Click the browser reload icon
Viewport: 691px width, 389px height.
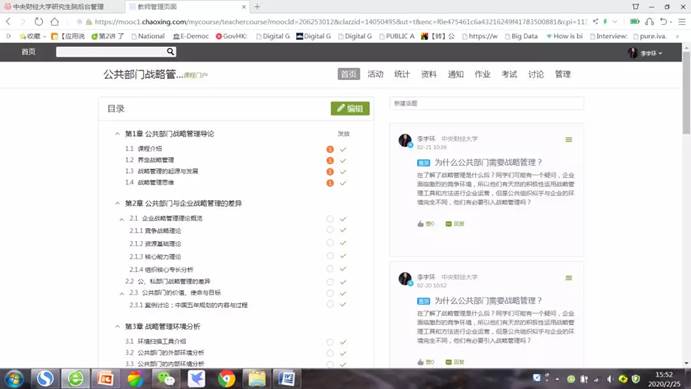coord(39,21)
